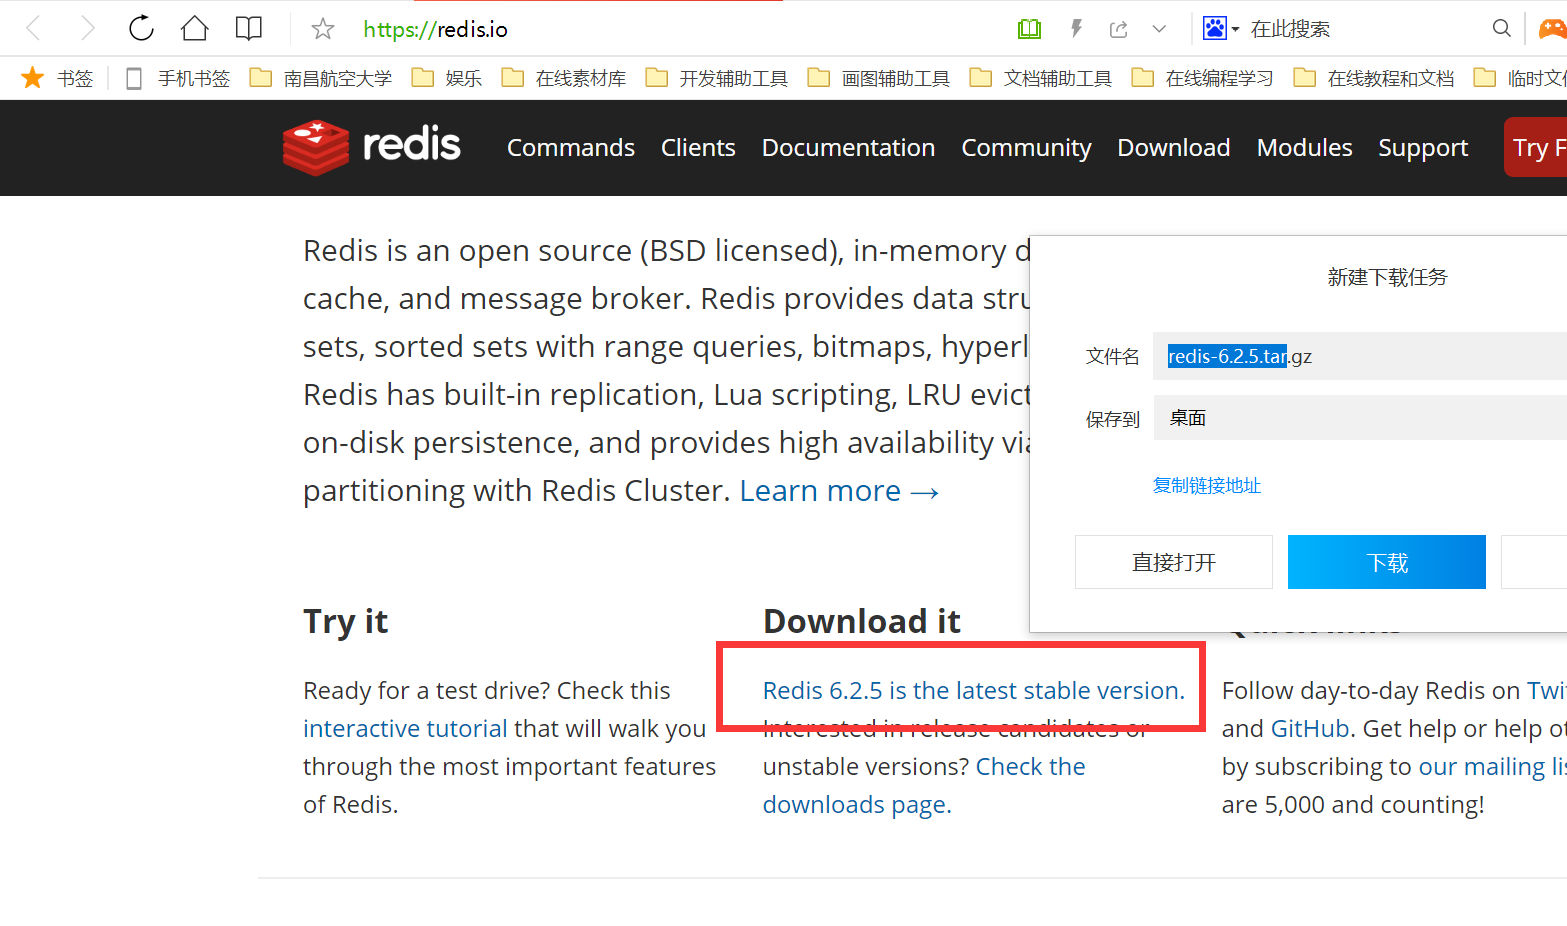The width and height of the screenshot is (1567, 926).
Task: Open the 在线编程学习 bookmark folder
Action: pyautogui.click(x=1203, y=78)
